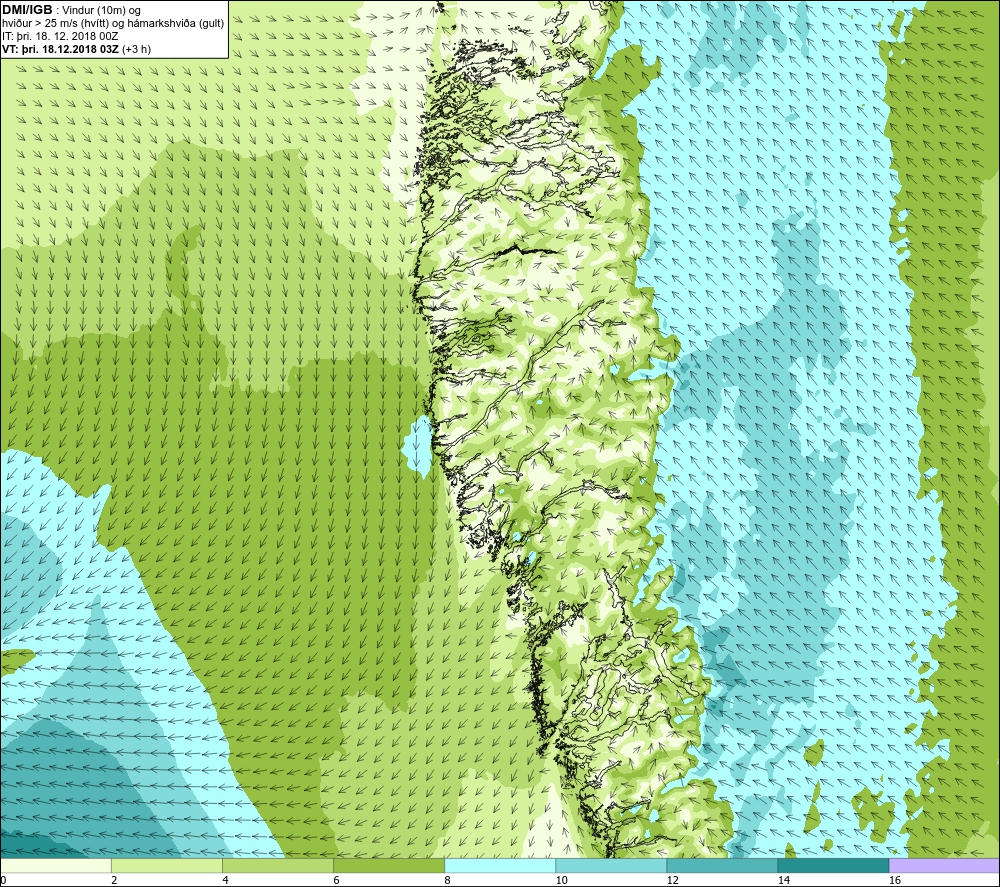Image resolution: width=1000 pixels, height=887 pixels.
Task: Click the 4–6 m/s green legend swatch
Action: [278, 865]
